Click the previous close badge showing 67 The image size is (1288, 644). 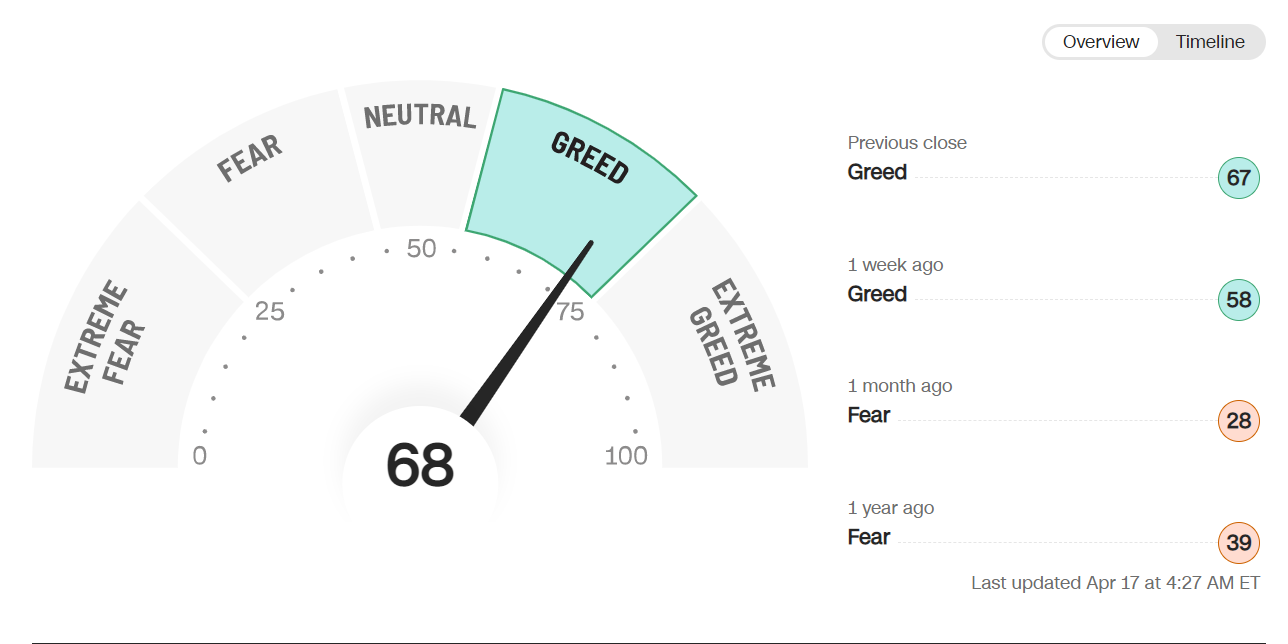coord(1238,178)
